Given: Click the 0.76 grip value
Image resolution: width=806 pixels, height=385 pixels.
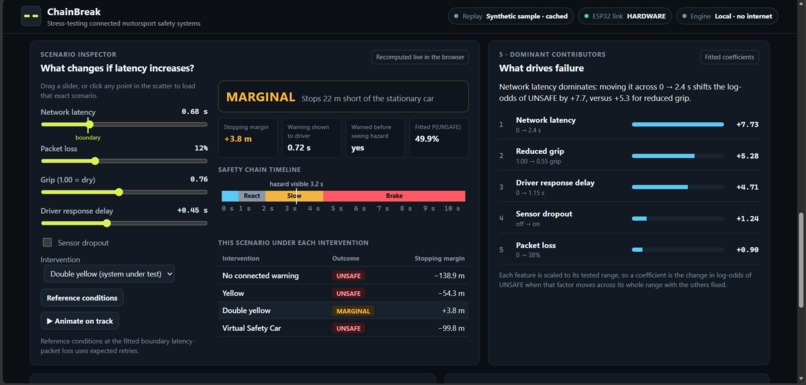Looking at the screenshot, I should pyautogui.click(x=199, y=179).
